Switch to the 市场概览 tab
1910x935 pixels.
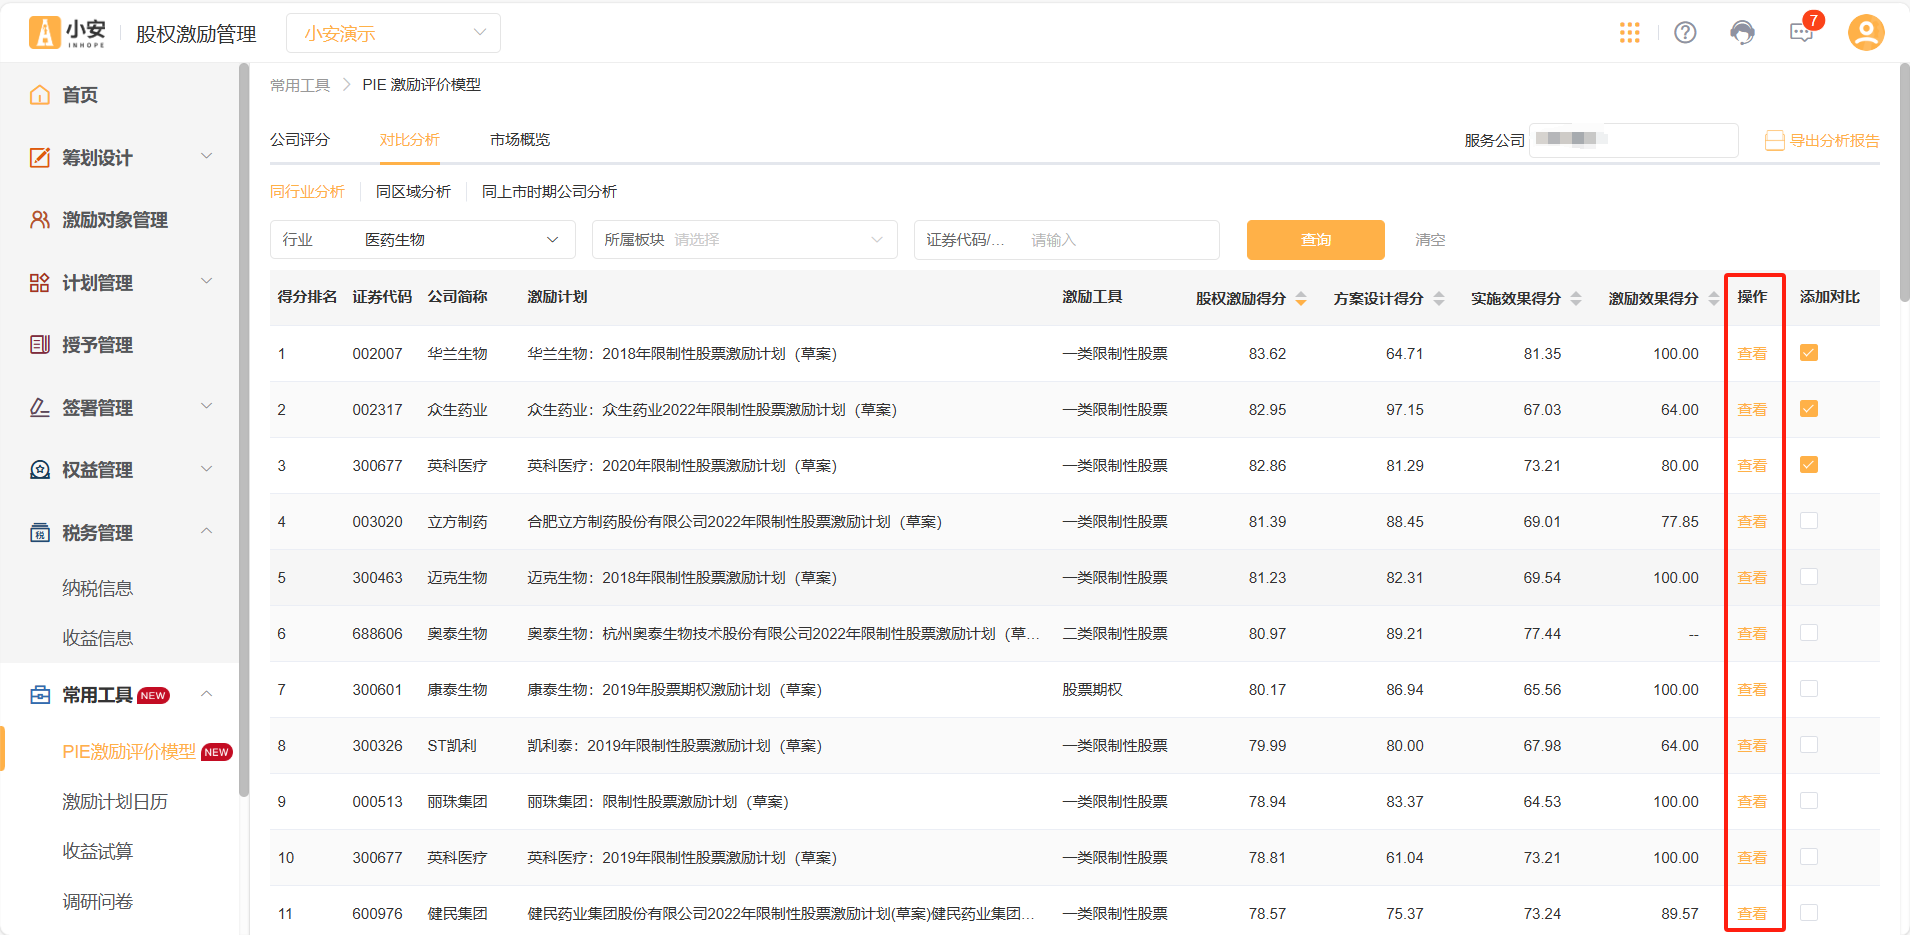coord(520,140)
